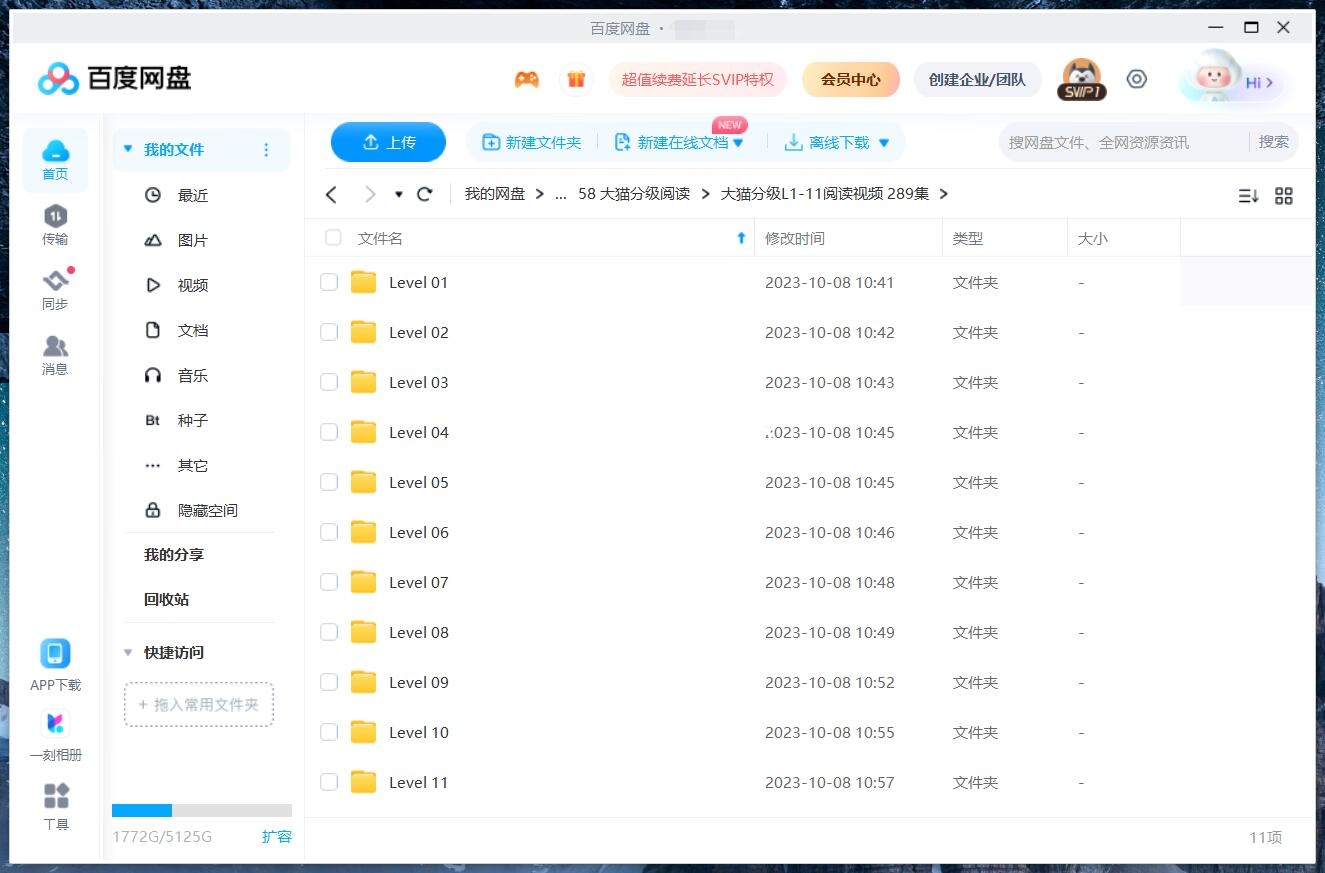Open the 传输 (Transfer) panel
The height and width of the screenshot is (873, 1325).
[55, 225]
